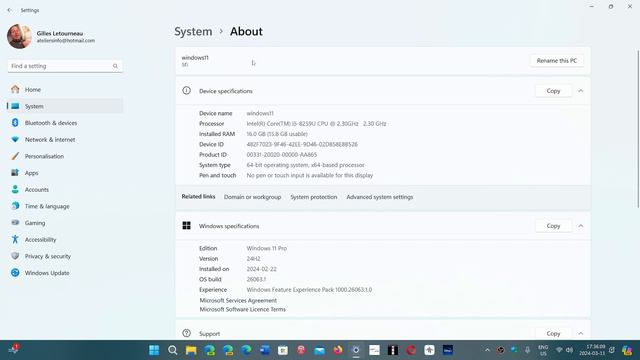Open the Windows Start menu
640x360 pixels.
(x=154, y=350)
